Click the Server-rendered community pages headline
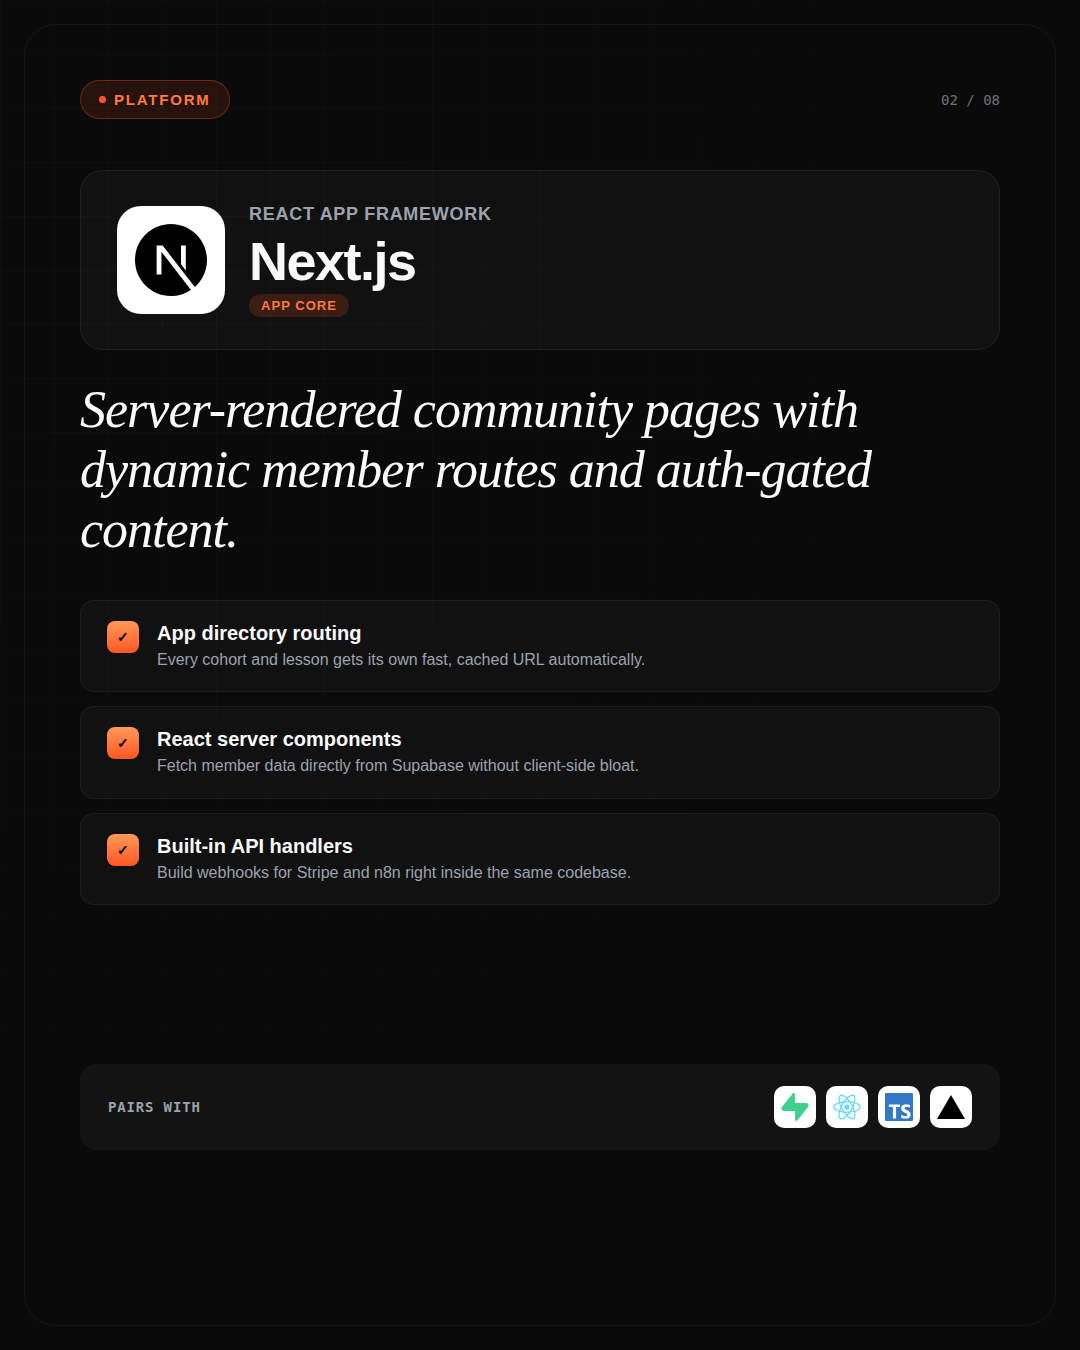Screen dimensions: 1080x1350 (x=476, y=470)
